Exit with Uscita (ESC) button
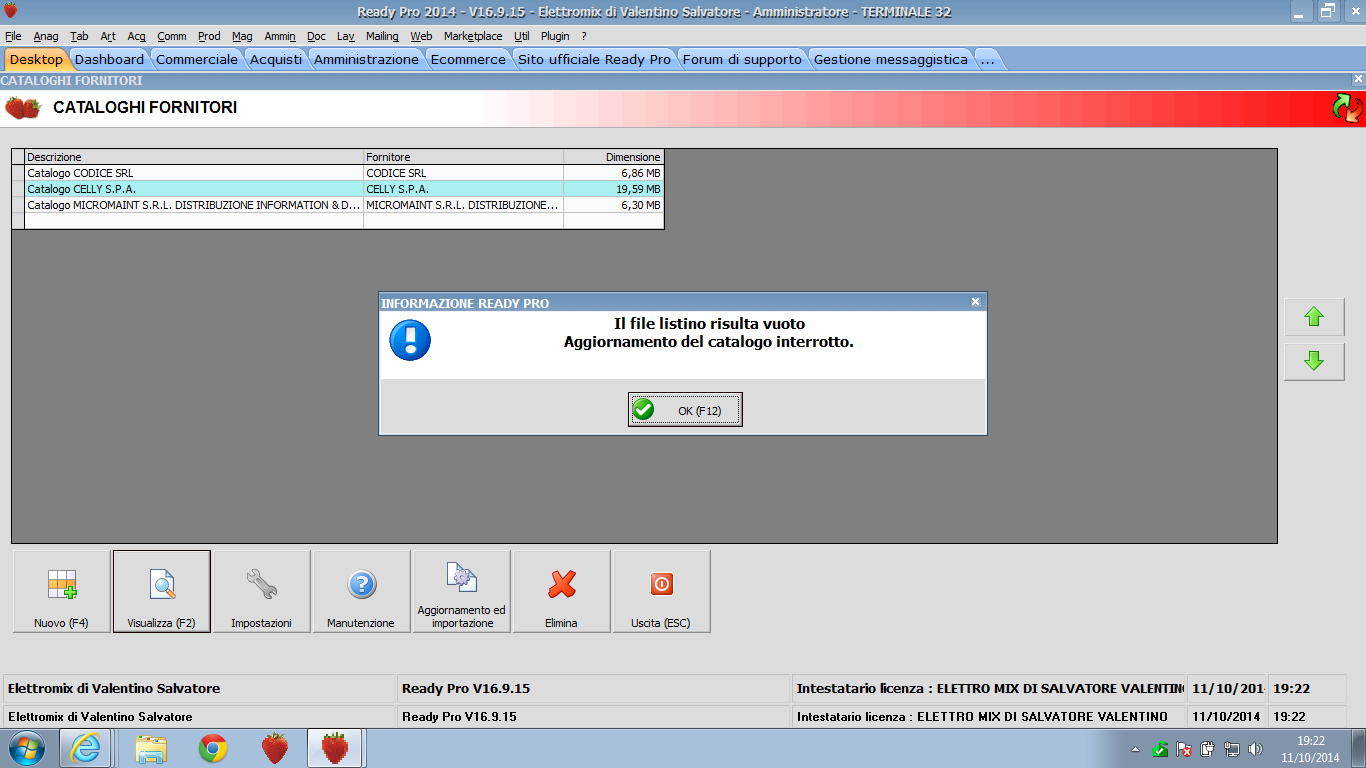 (x=661, y=592)
